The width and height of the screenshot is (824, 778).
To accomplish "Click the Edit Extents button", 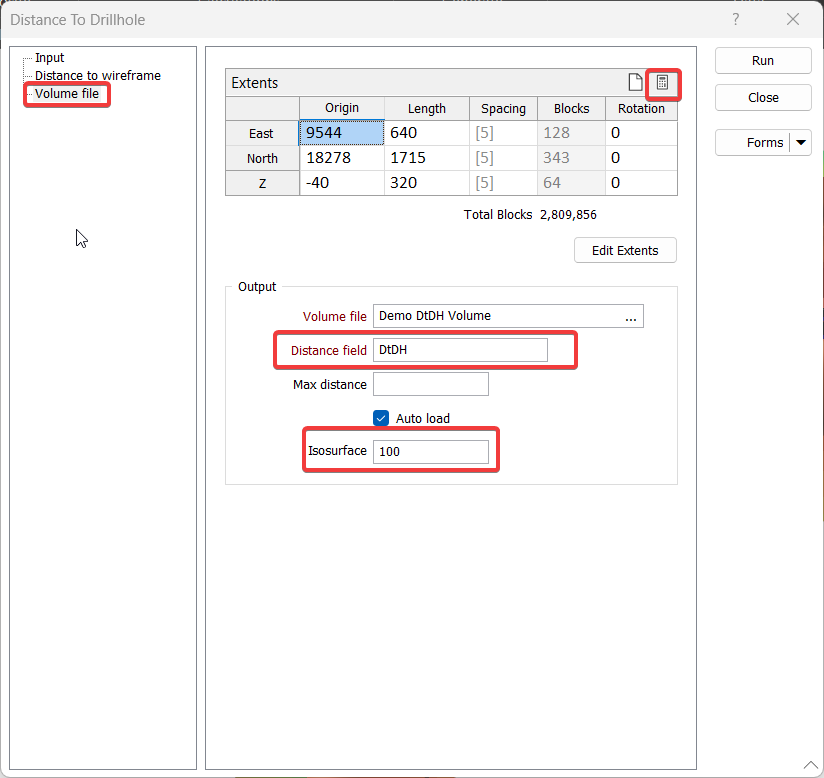I will [625, 250].
